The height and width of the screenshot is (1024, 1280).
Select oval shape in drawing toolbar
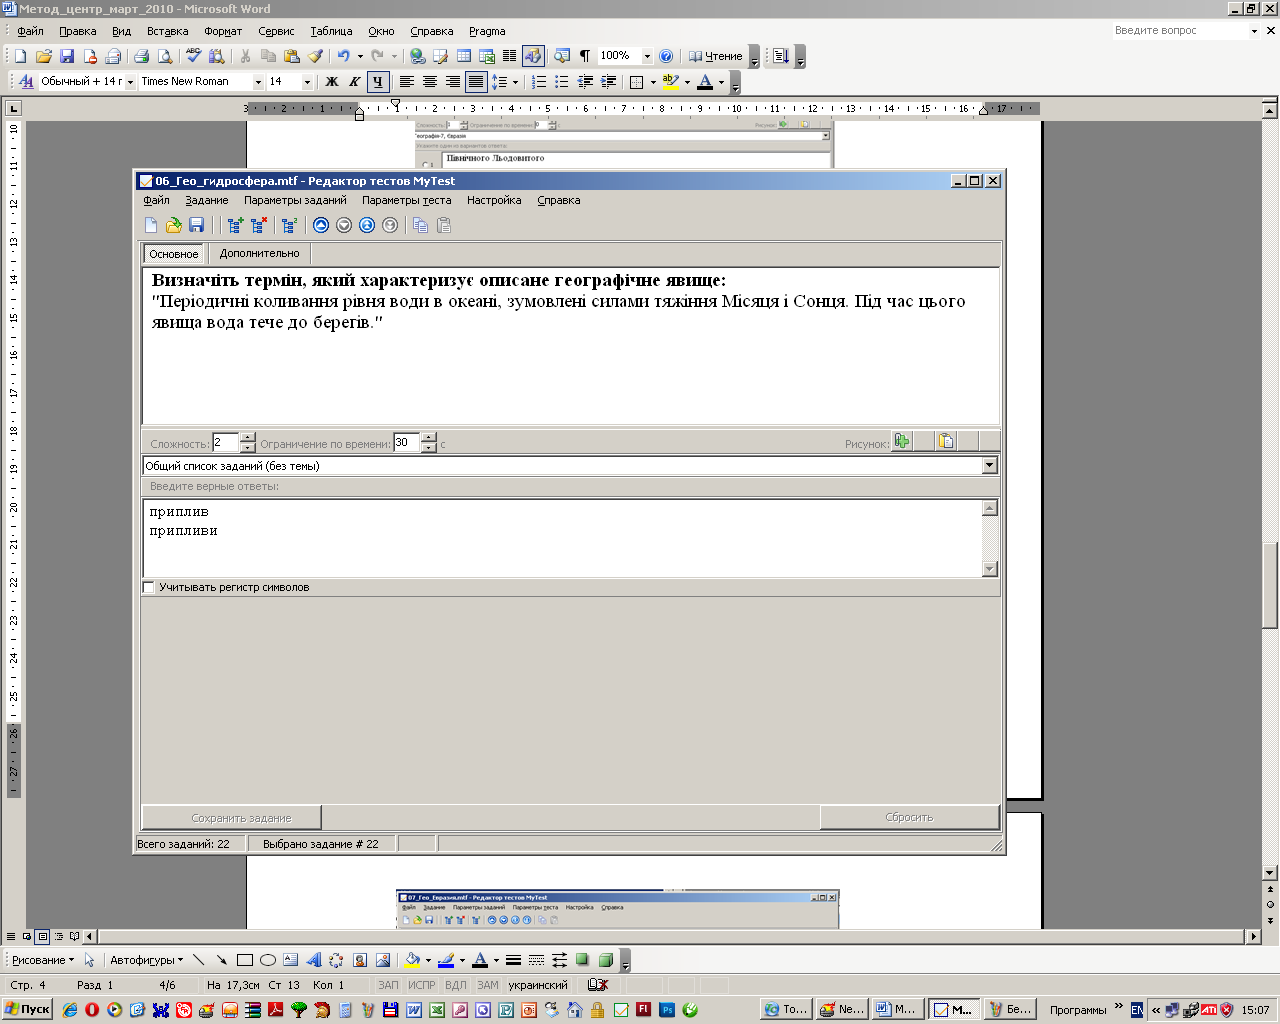click(x=268, y=960)
